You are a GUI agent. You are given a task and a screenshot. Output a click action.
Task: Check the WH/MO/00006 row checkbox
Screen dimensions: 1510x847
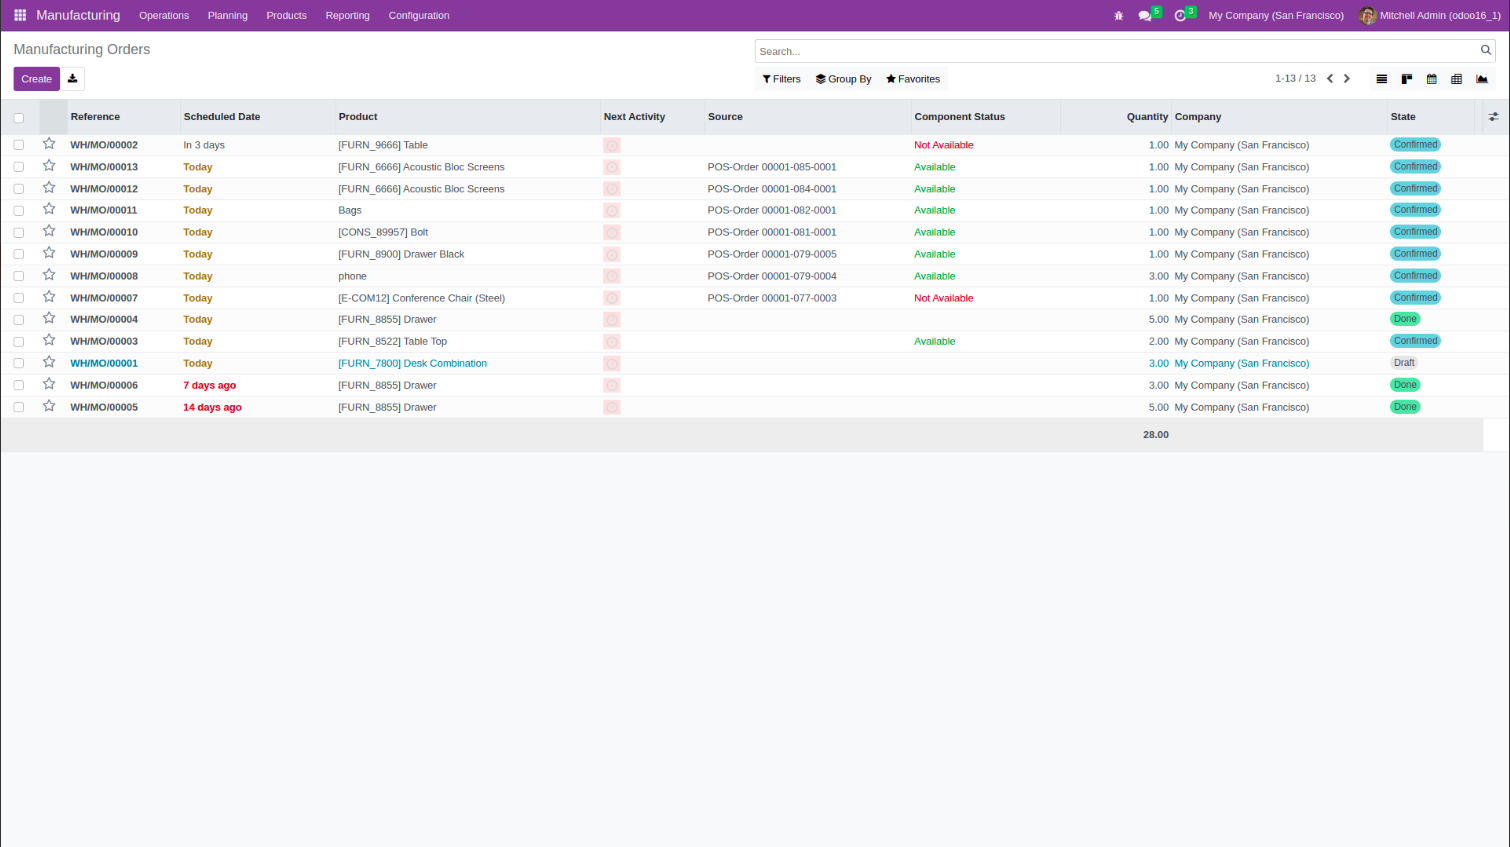pos(19,385)
